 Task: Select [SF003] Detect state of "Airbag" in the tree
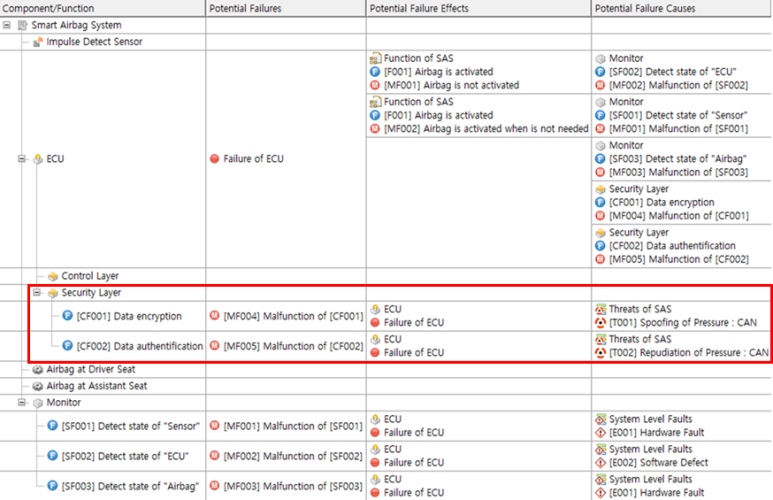point(132,486)
